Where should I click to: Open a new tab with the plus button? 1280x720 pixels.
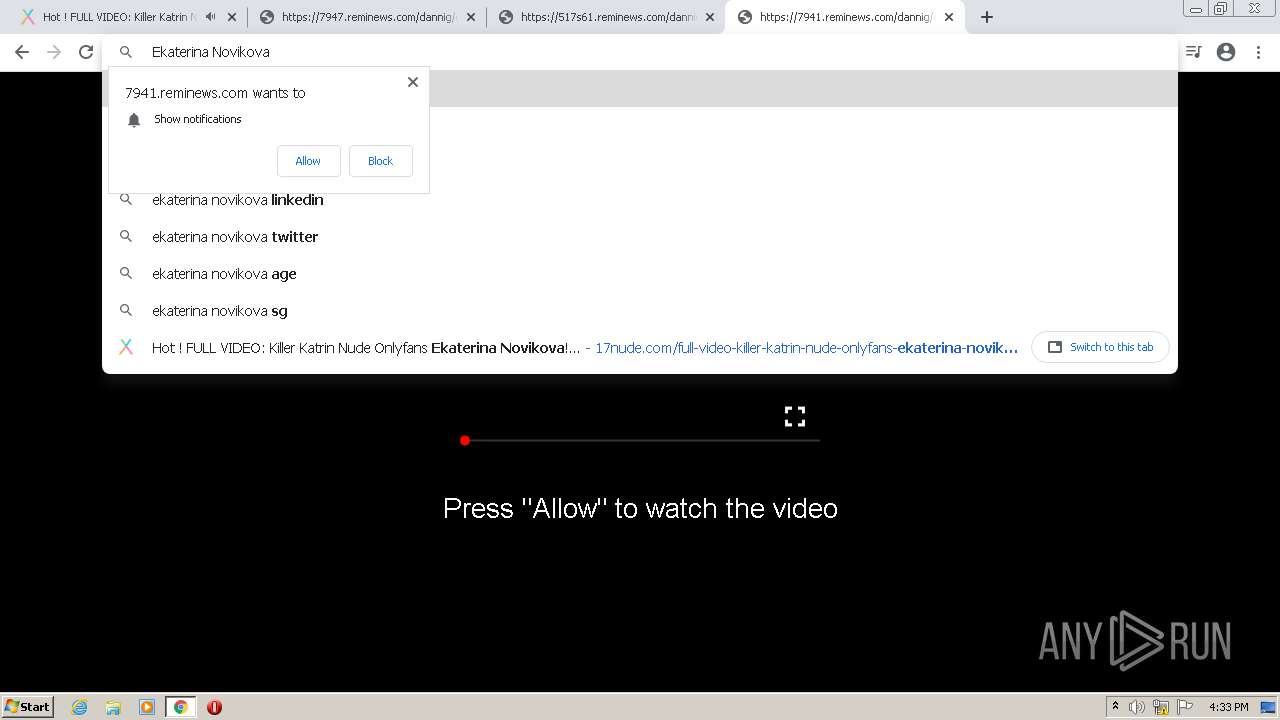point(987,17)
